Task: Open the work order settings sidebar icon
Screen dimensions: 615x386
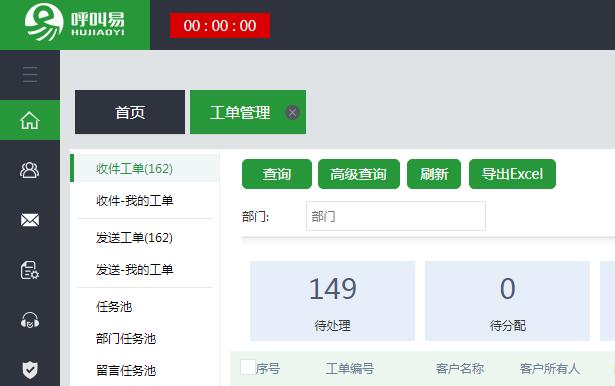Action: [x=30, y=270]
